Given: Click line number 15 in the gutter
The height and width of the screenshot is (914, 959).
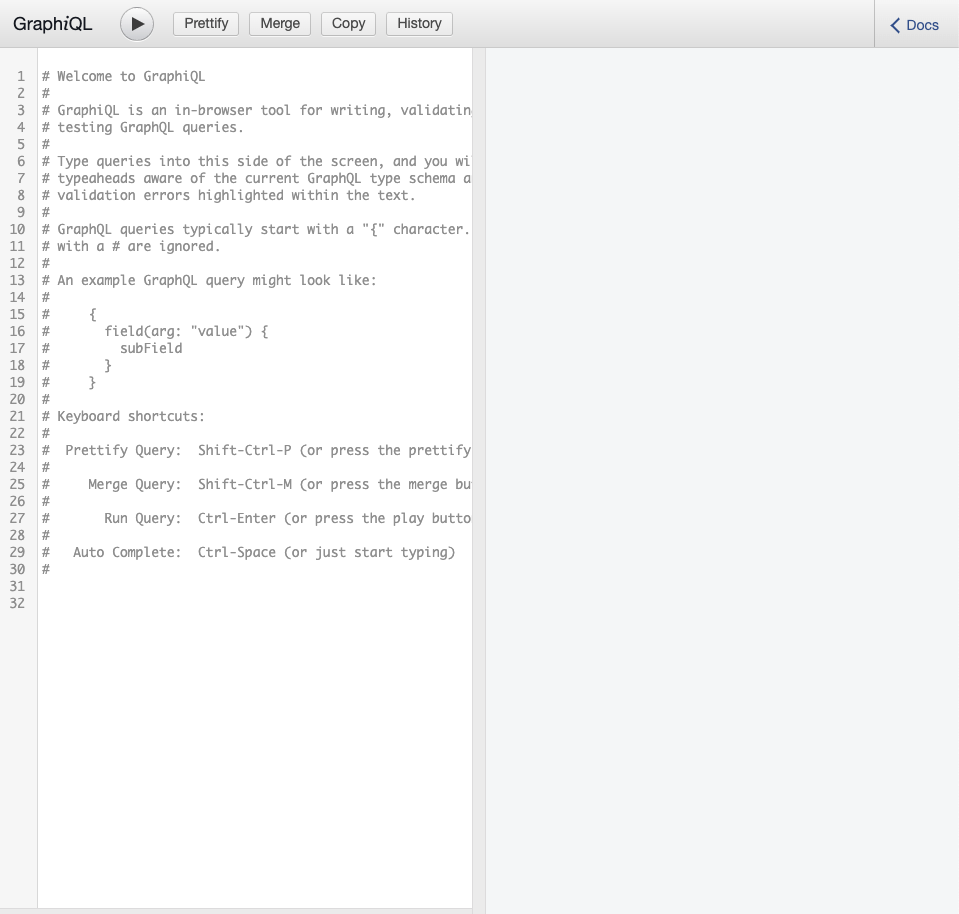Looking at the screenshot, I should 17,314.
